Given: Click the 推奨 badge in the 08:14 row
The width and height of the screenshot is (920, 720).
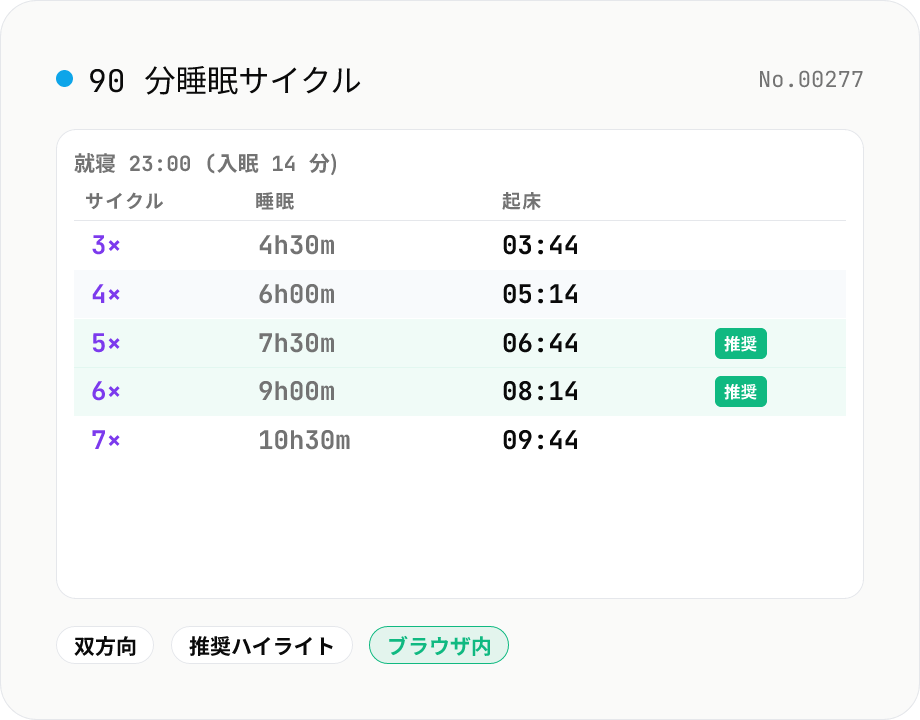Looking at the screenshot, I should (740, 391).
